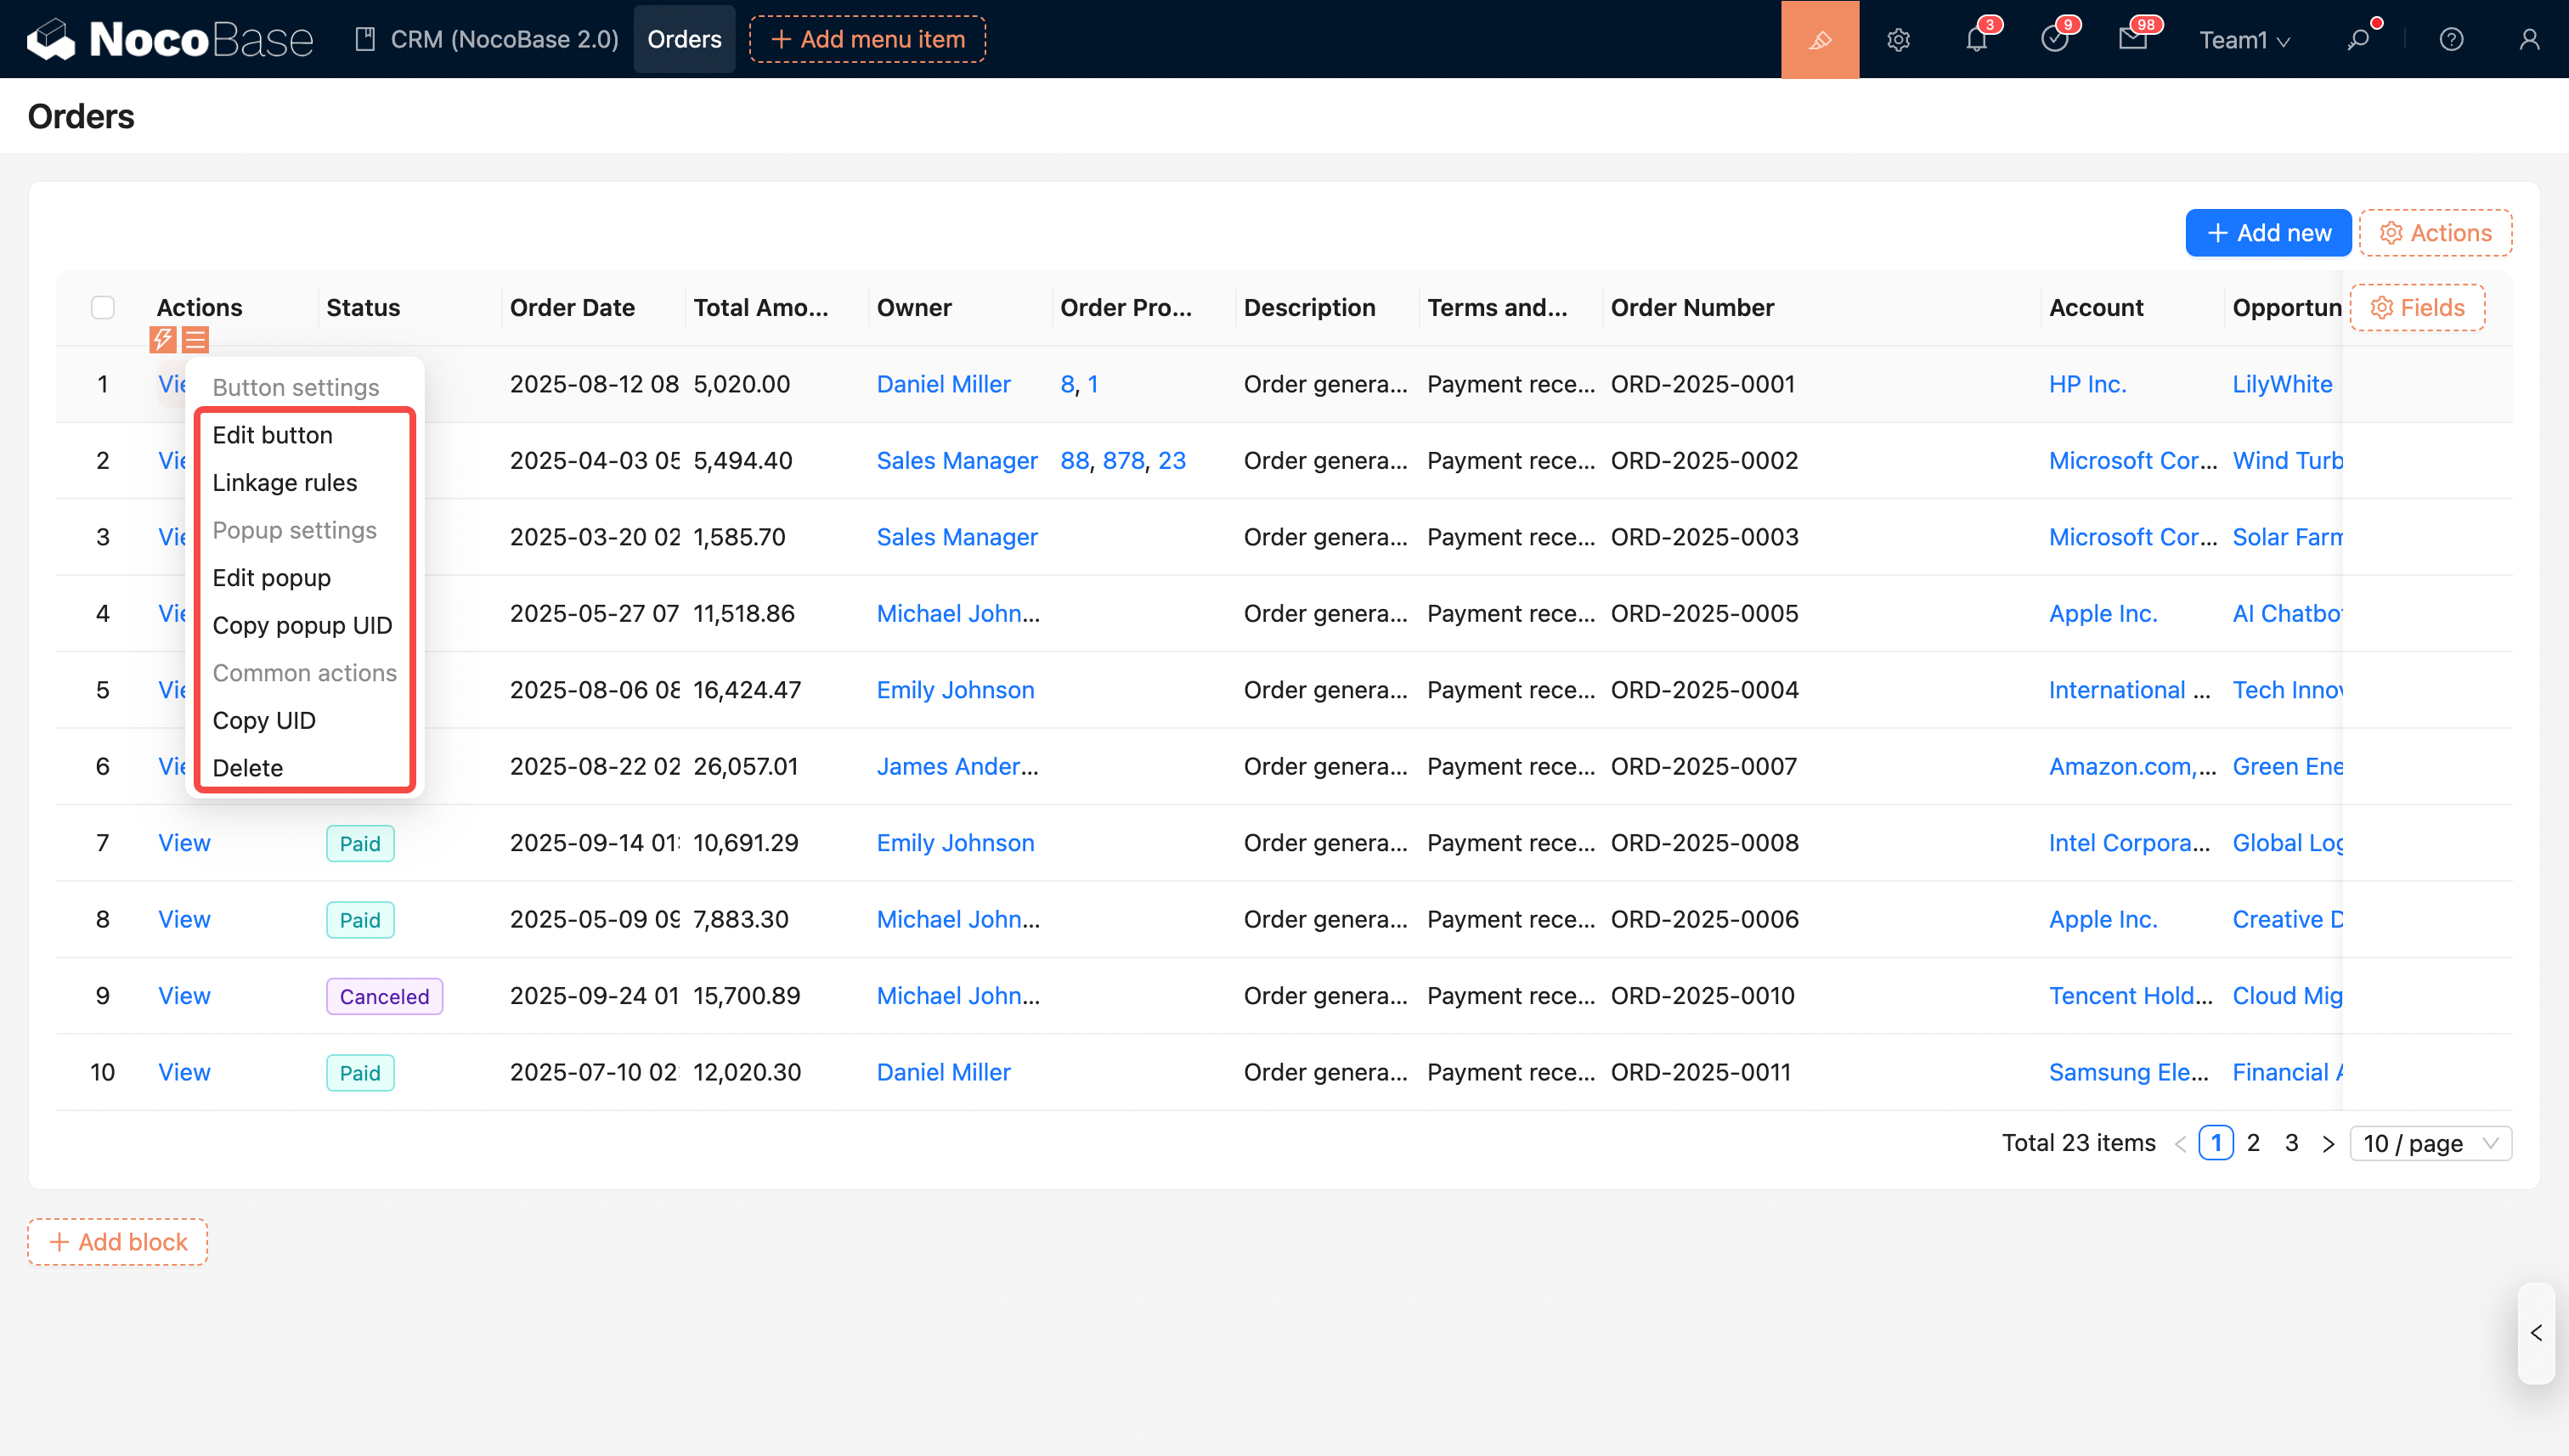Open Daniel Miller owner link in row 1

pos(943,384)
